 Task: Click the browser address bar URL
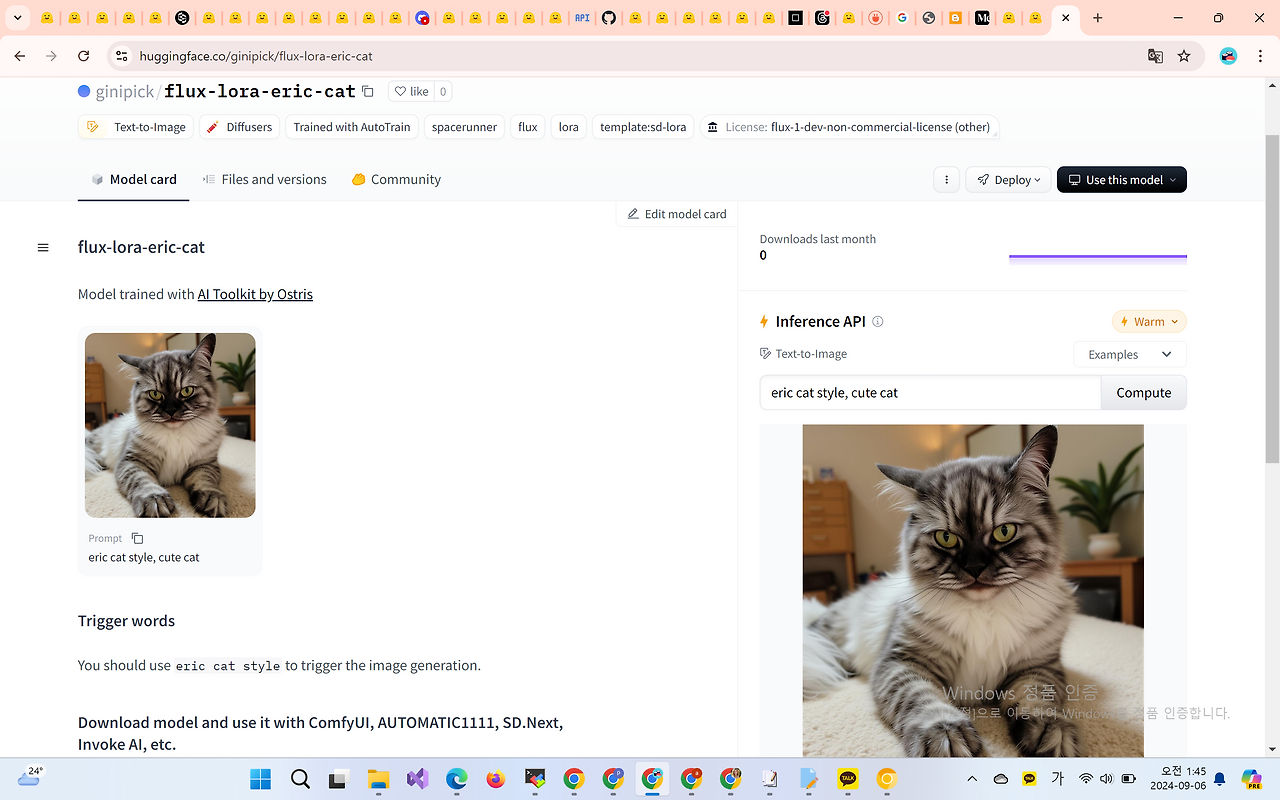256,56
